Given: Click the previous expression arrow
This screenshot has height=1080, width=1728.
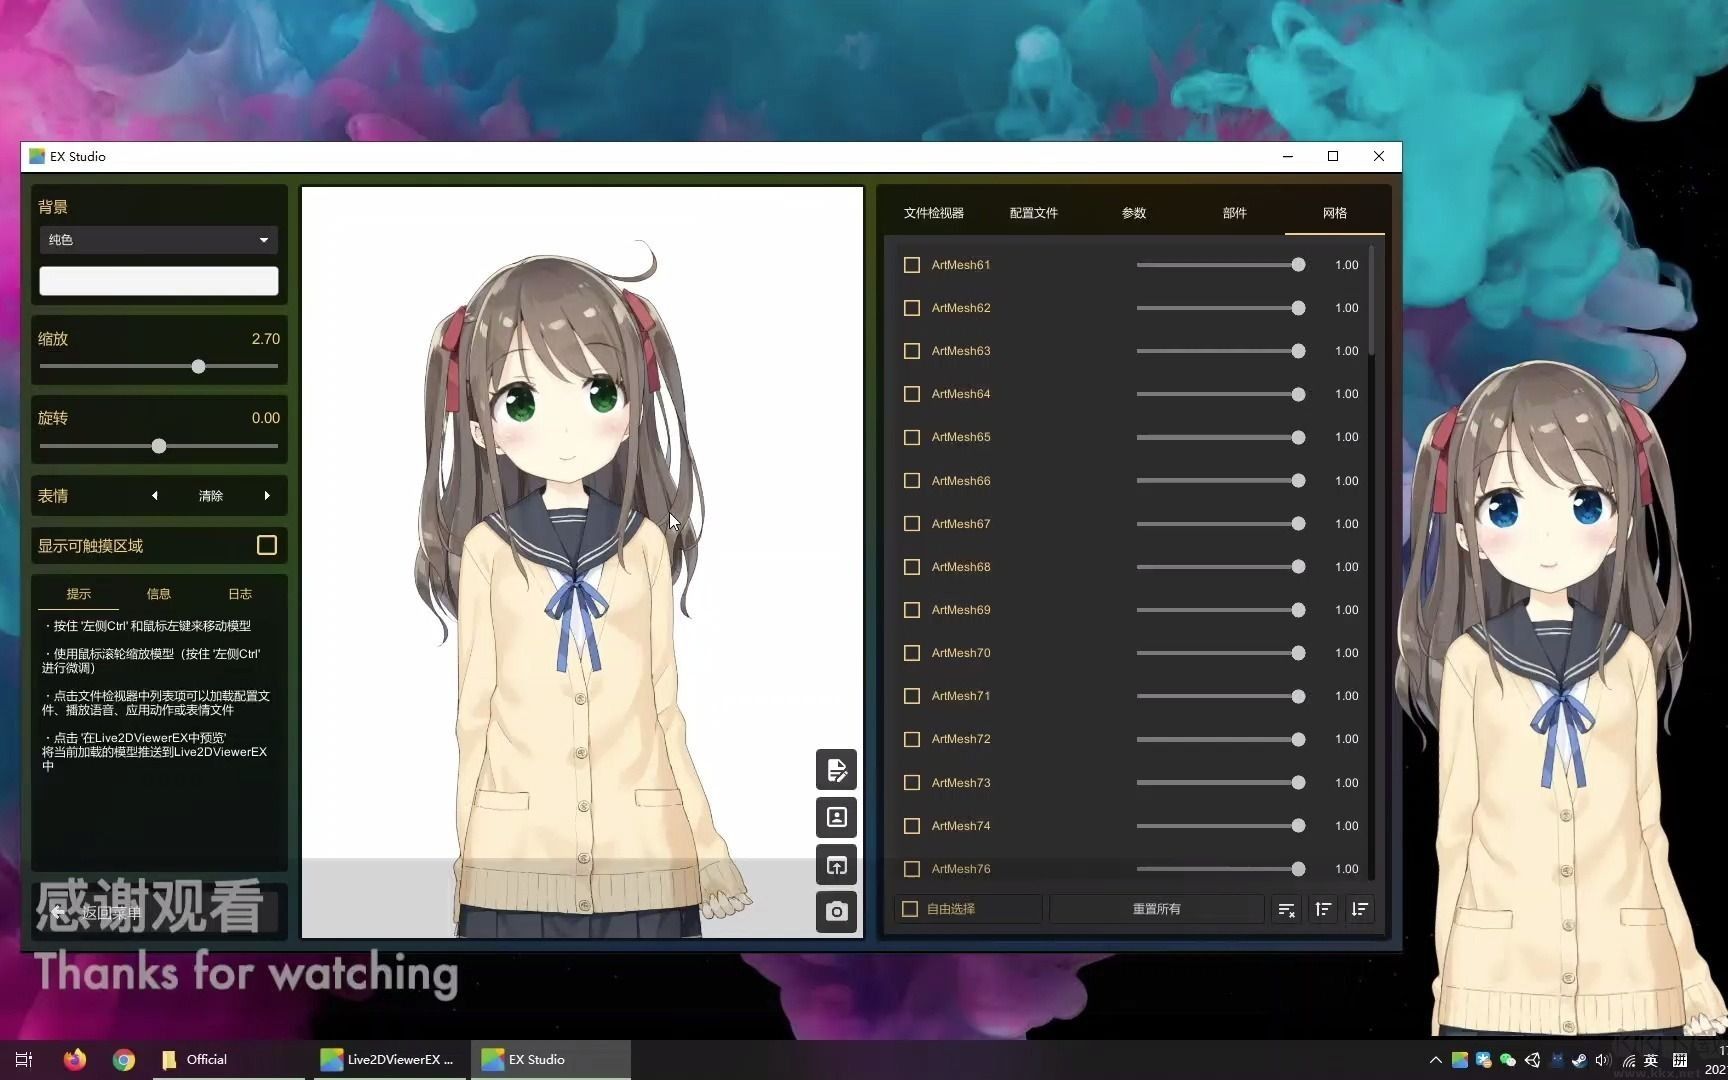Looking at the screenshot, I should (155, 495).
